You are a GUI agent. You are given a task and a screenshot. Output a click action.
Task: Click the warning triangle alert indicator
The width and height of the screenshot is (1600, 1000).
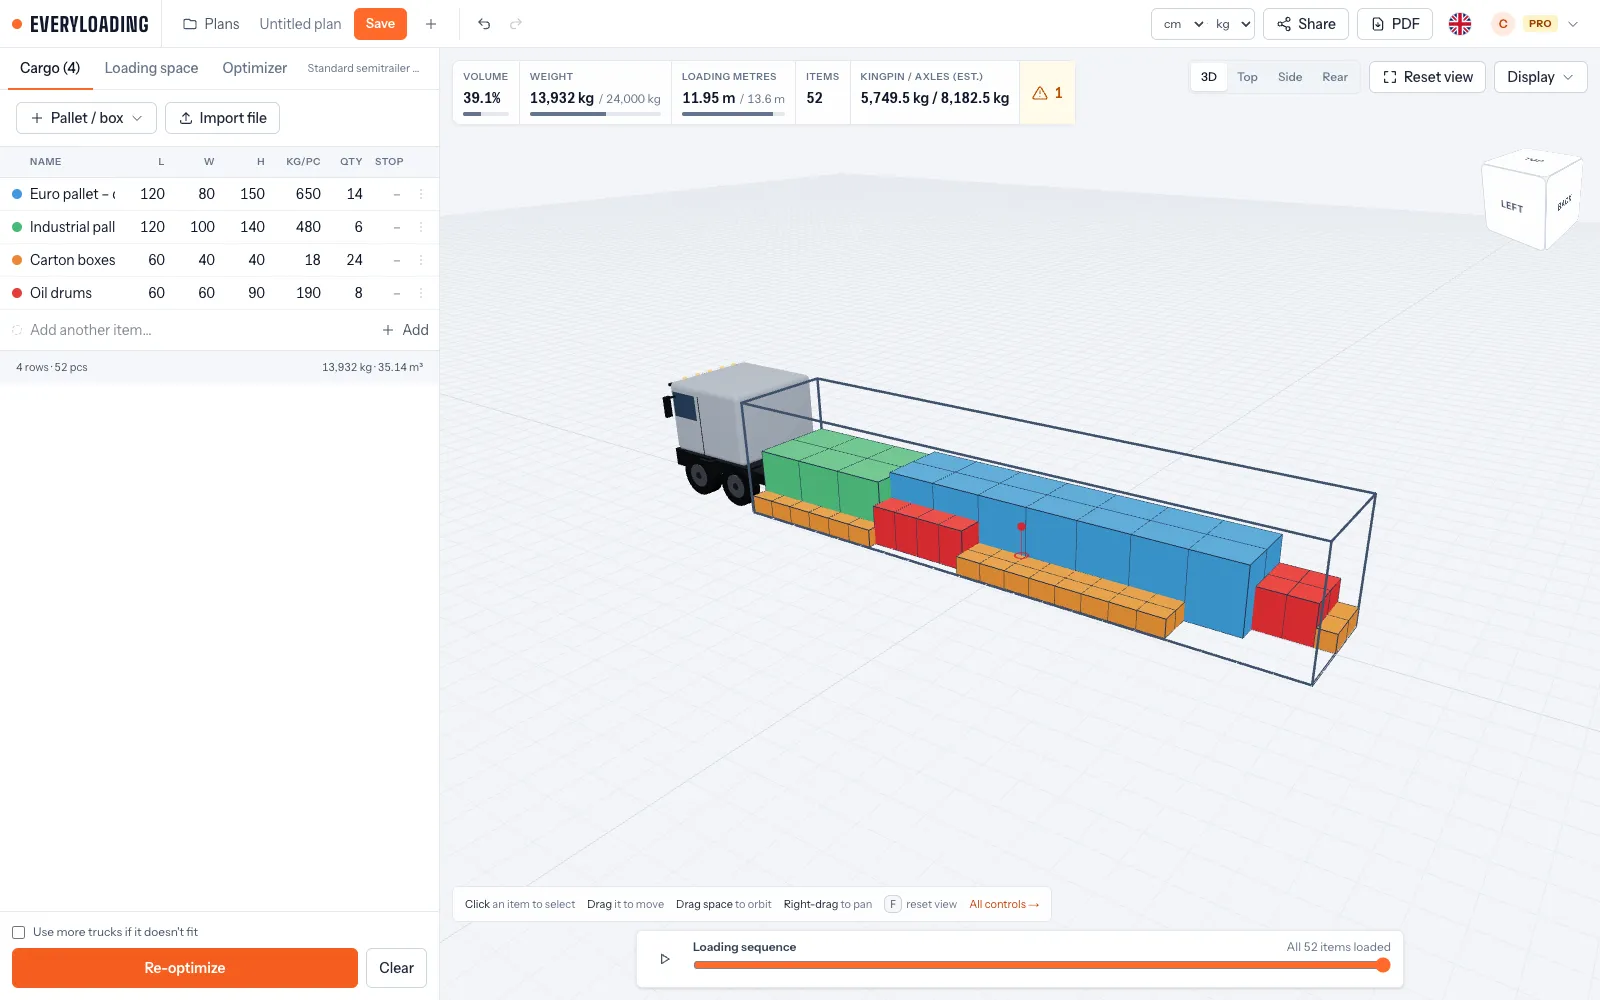click(x=1047, y=93)
